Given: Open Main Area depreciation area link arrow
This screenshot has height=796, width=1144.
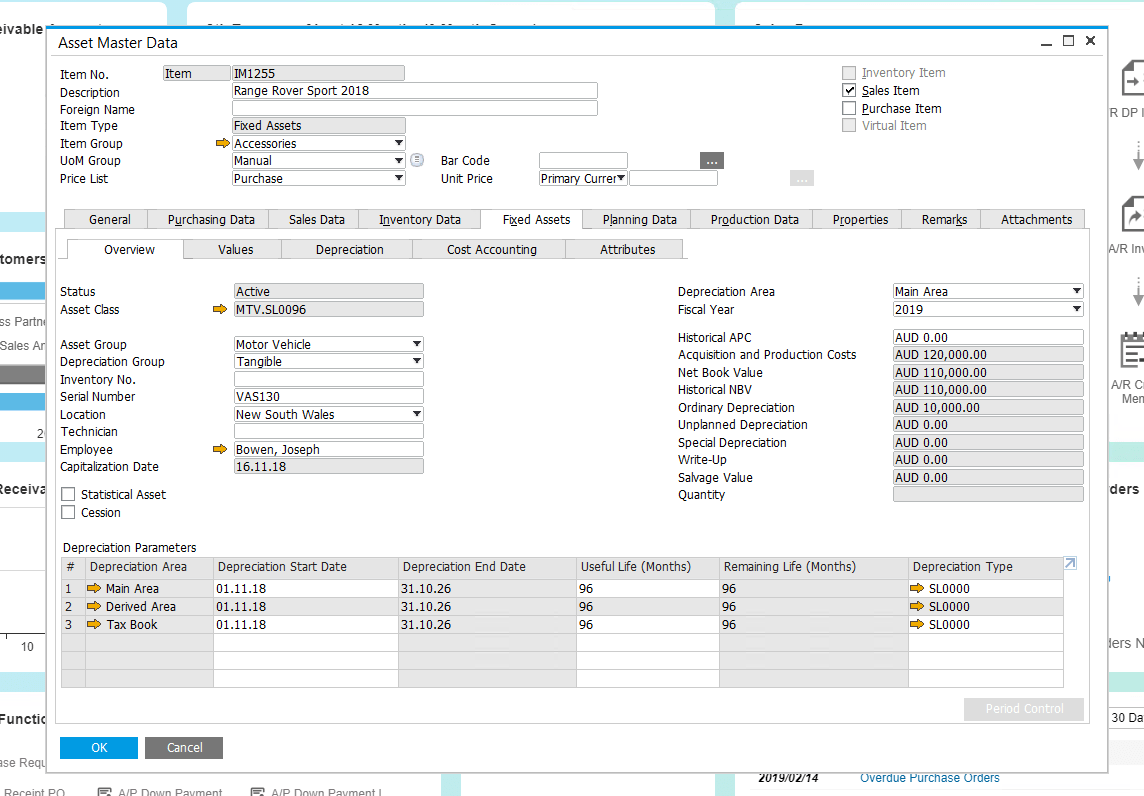Looking at the screenshot, I should coord(94,588).
